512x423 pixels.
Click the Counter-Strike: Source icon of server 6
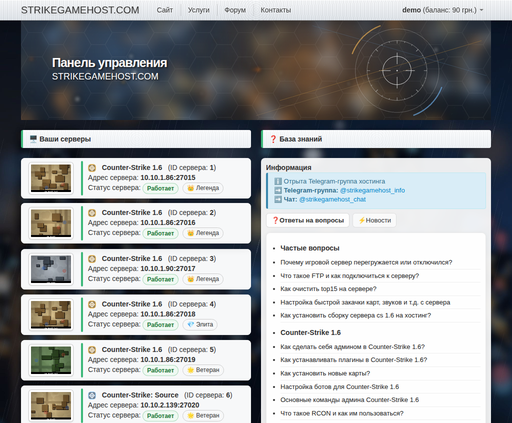point(92,395)
